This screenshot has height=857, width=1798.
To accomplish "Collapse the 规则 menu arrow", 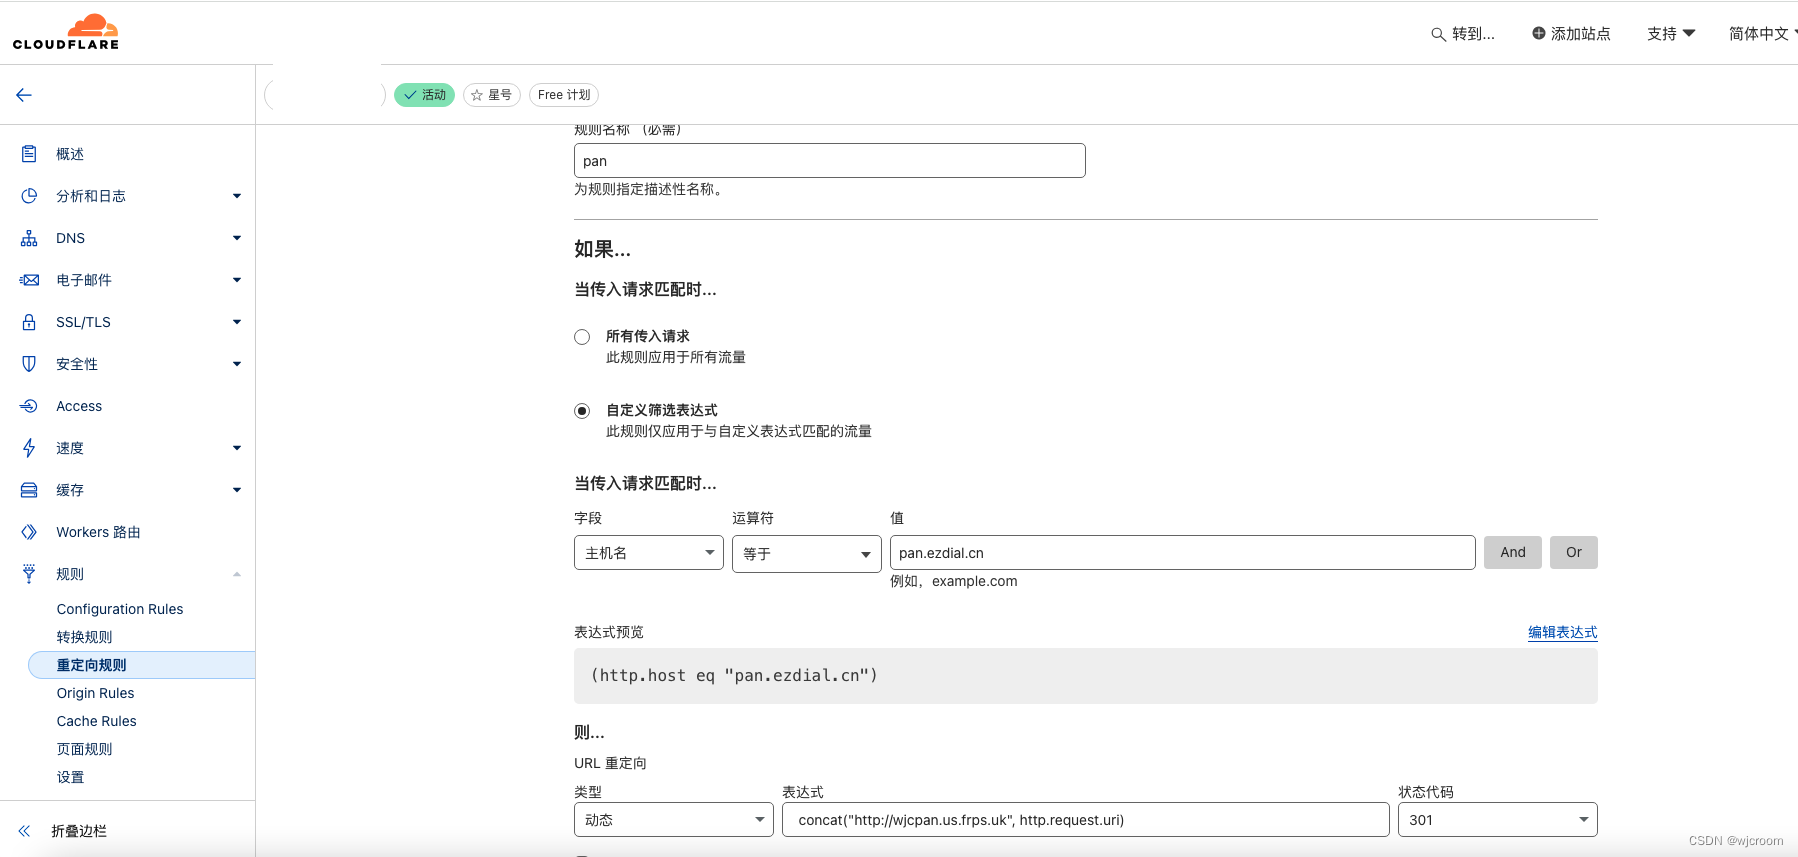I will coord(237,574).
